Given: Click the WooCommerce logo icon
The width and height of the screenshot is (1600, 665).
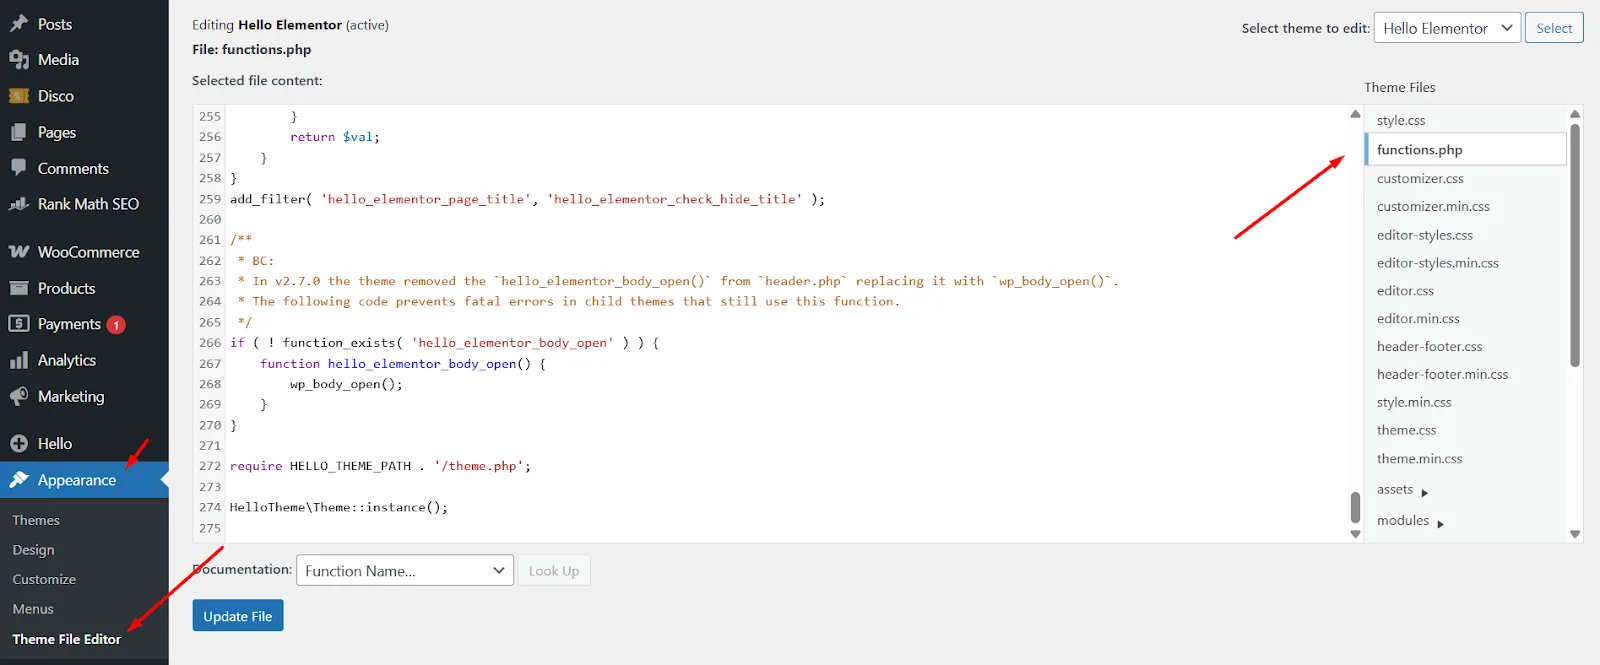Looking at the screenshot, I should point(19,252).
